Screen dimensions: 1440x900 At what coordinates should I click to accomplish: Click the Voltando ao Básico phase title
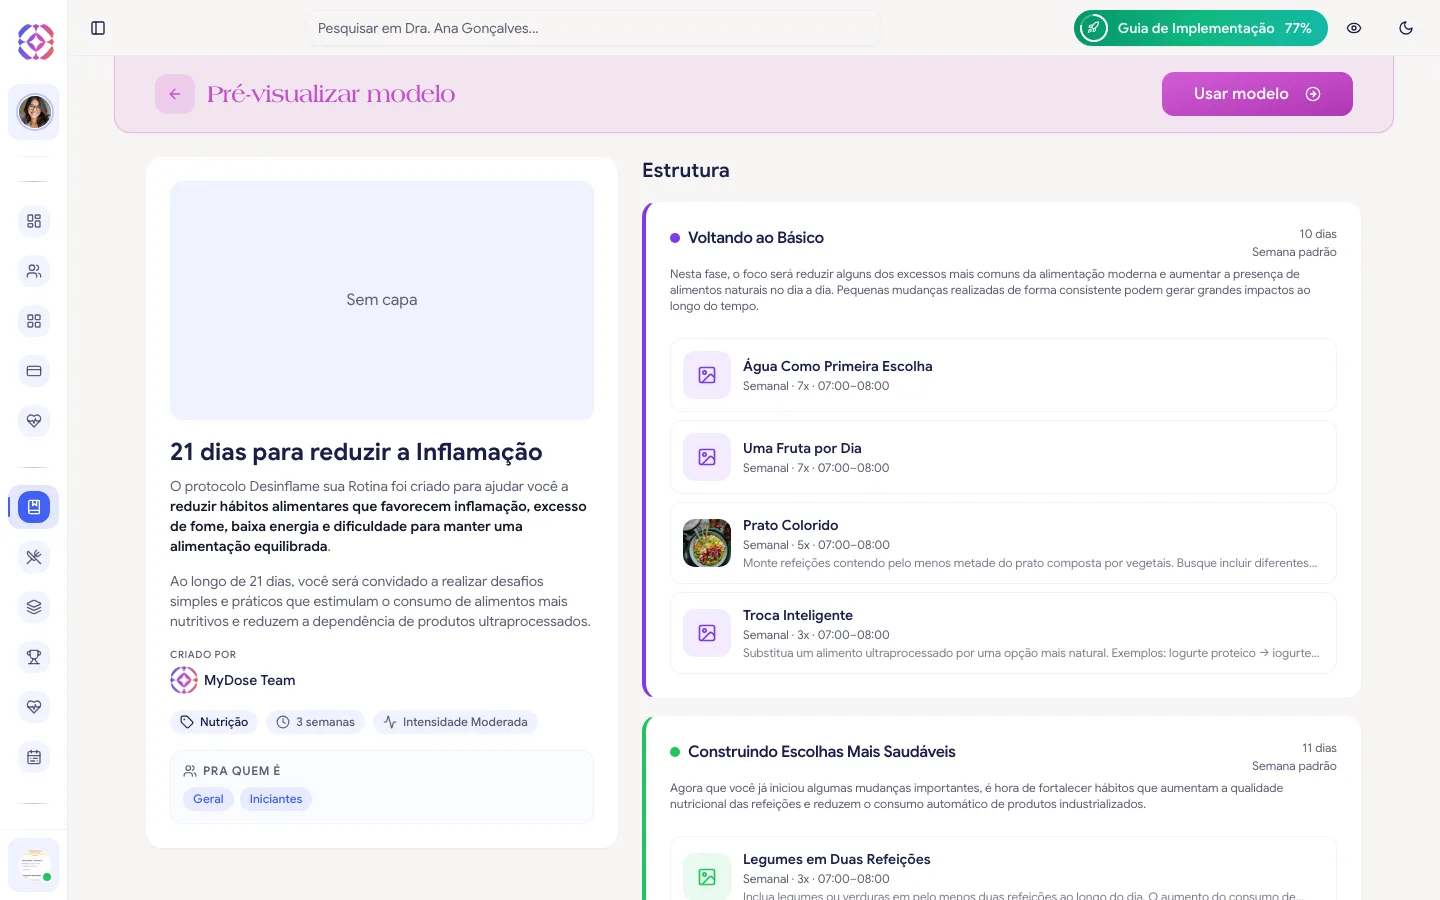click(x=756, y=238)
